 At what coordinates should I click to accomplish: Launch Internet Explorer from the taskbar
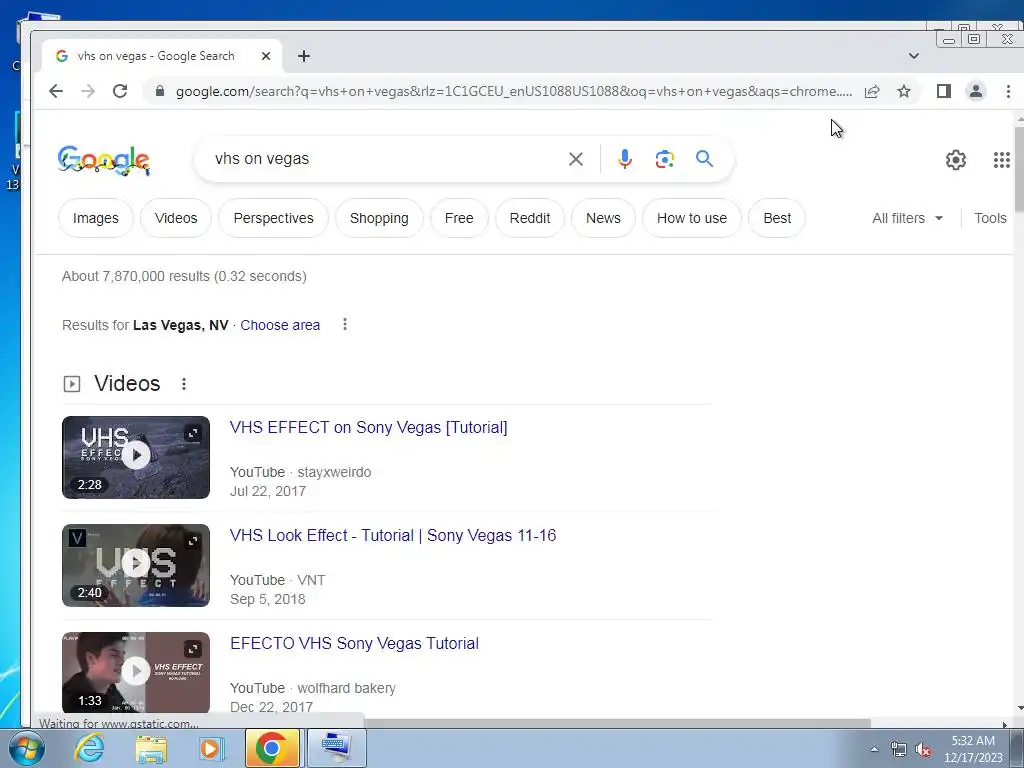pyautogui.click(x=89, y=748)
